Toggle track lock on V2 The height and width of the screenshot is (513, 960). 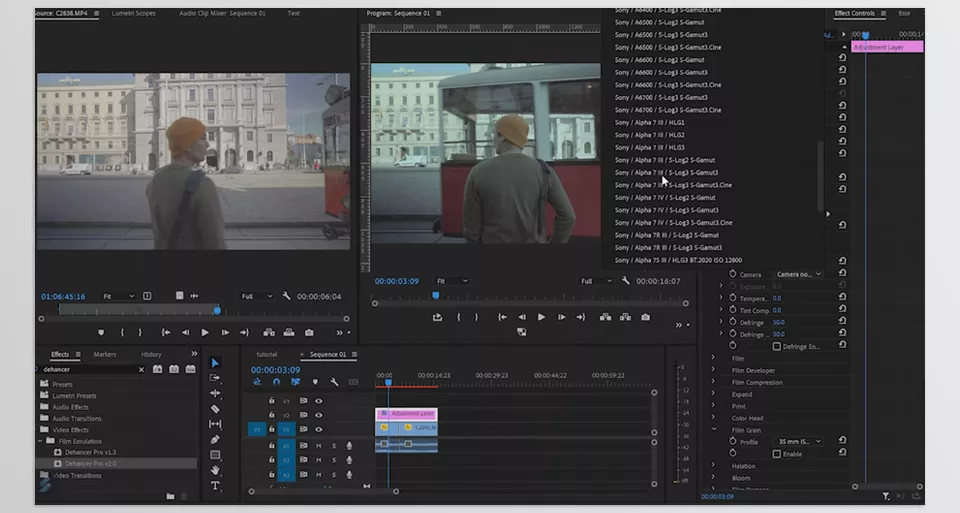tap(271, 415)
